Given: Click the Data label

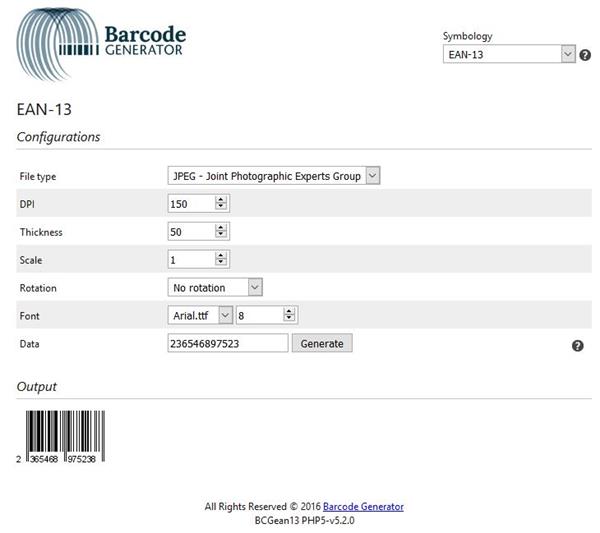Looking at the screenshot, I should [x=29, y=344].
